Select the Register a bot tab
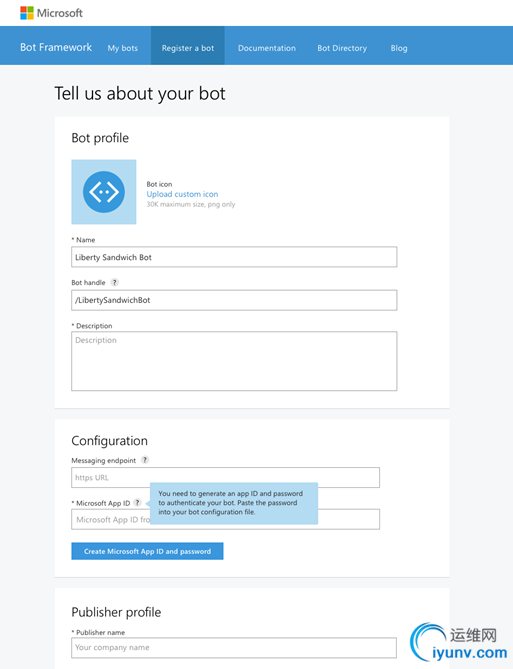 pyautogui.click(x=188, y=46)
